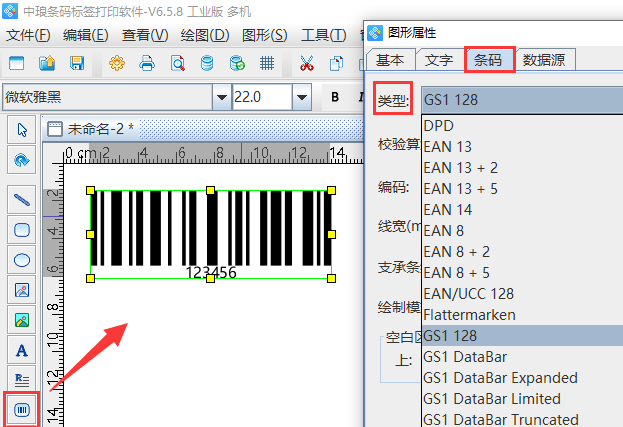Open document settings gear icon
This screenshot has height=427, width=623.
pos(117,64)
